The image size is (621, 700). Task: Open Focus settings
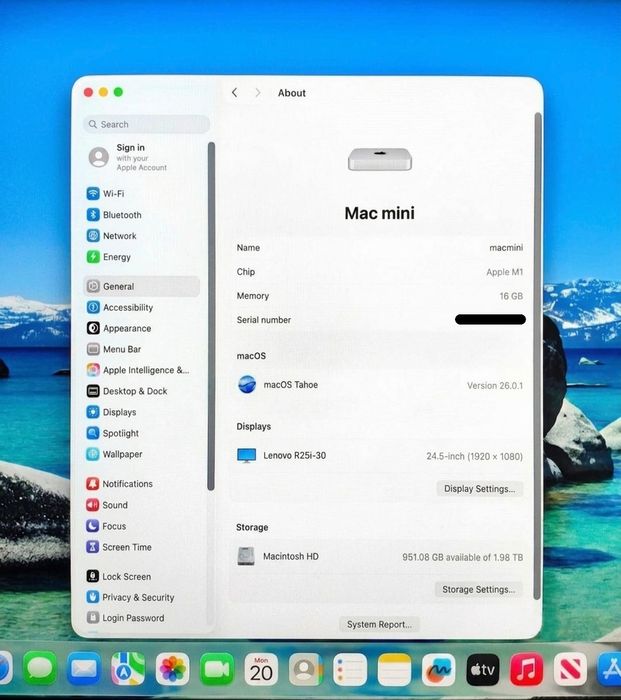(106, 526)
